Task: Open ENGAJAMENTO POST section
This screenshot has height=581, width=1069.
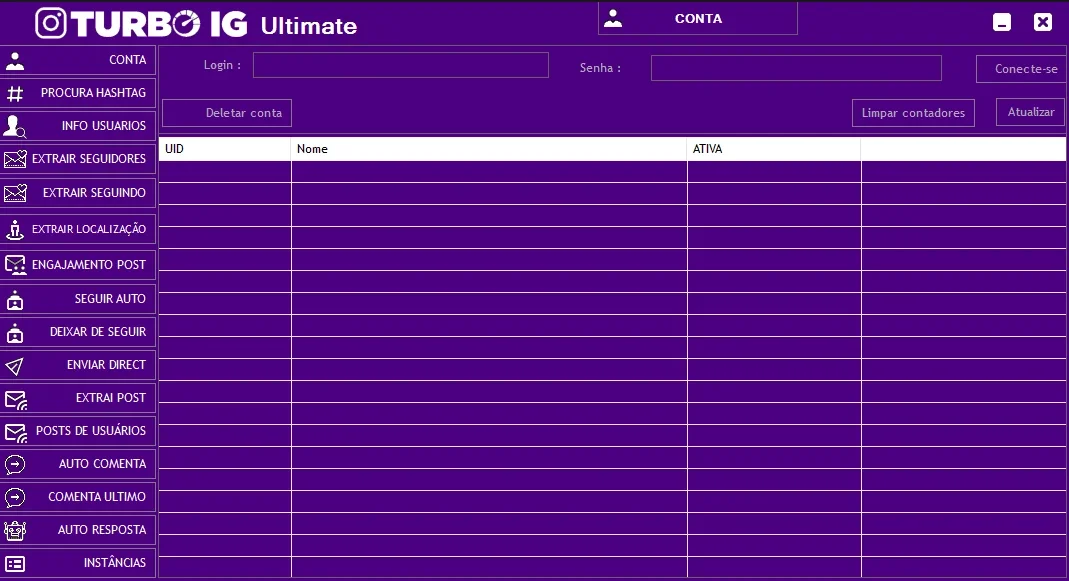Action: pyautogui.click(x=78, y=265)
